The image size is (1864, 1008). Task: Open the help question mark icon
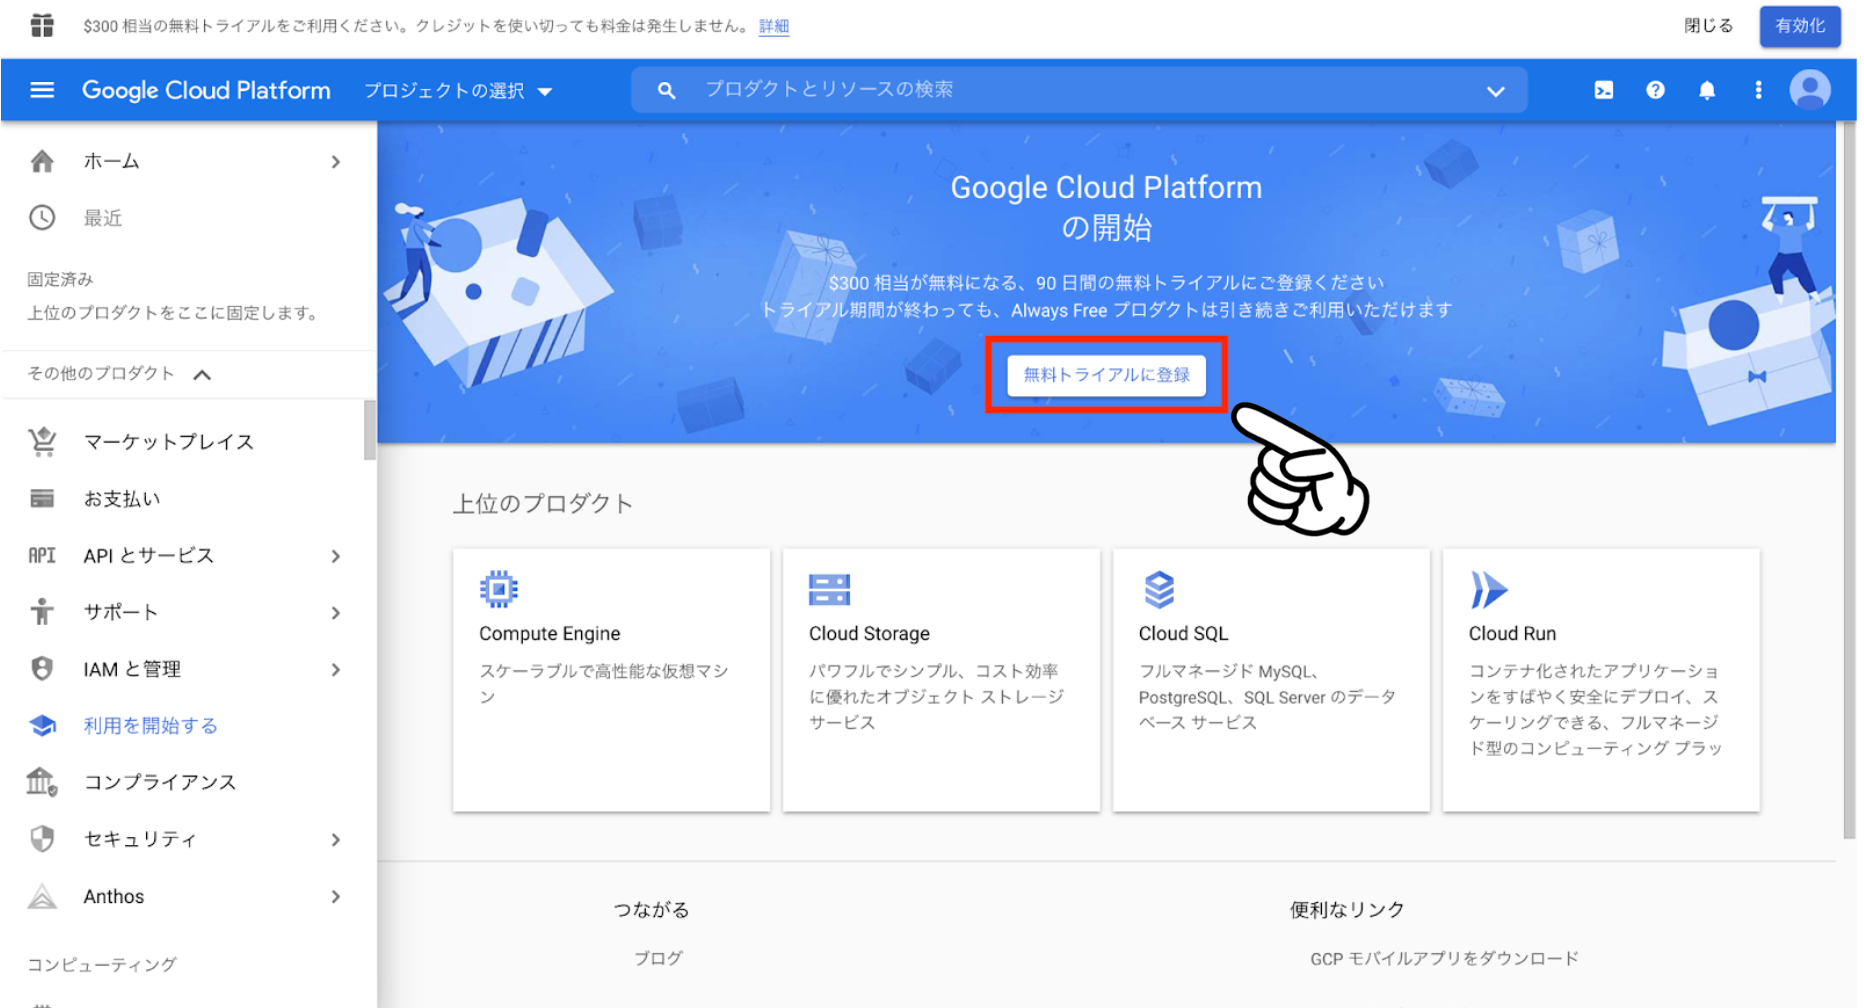pyautogui.click(x=1656, y=90)
